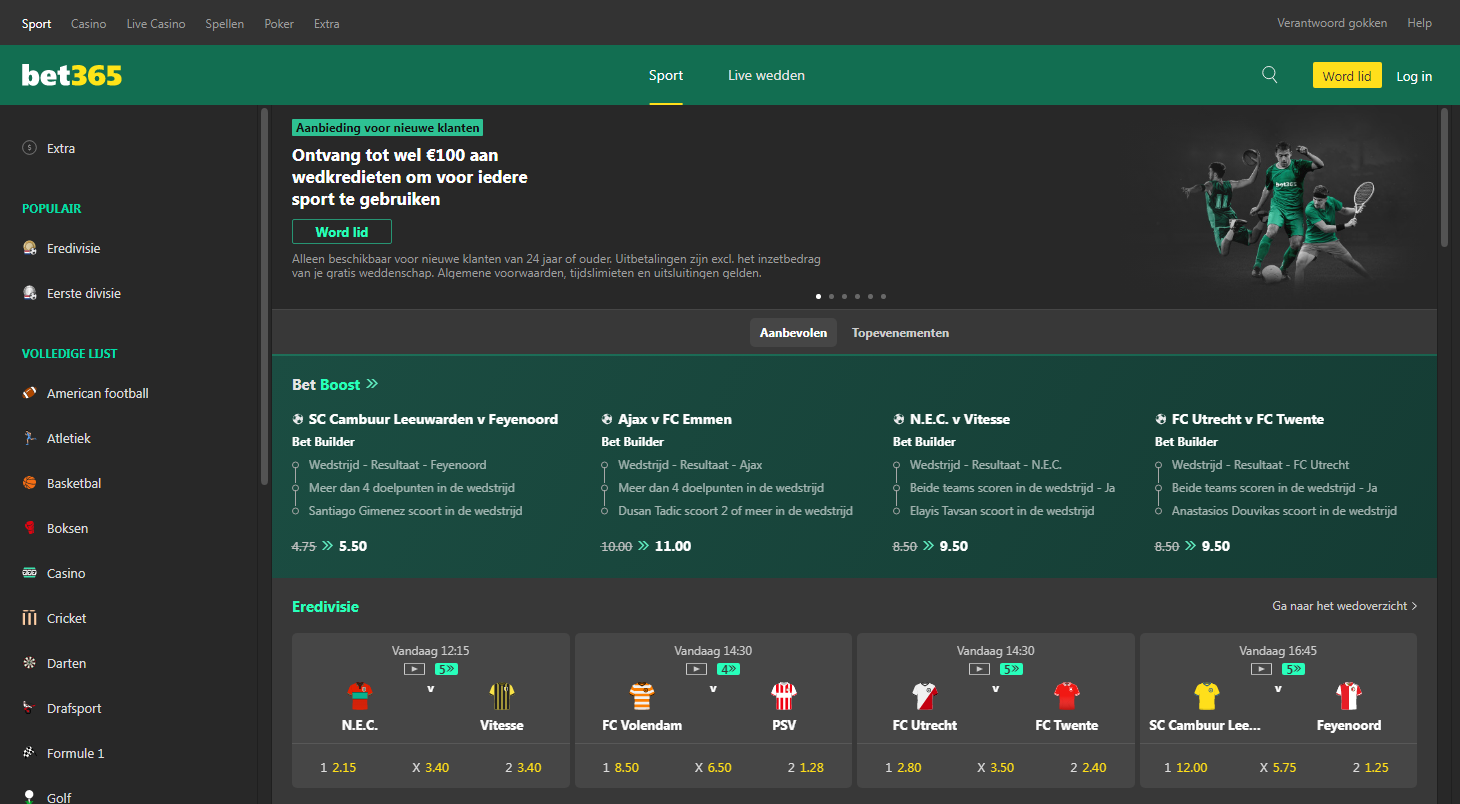The width and height of the screenshot is (1460, 804).
Task: Open the search magnifier icon
Action: tap(1270, 74)
